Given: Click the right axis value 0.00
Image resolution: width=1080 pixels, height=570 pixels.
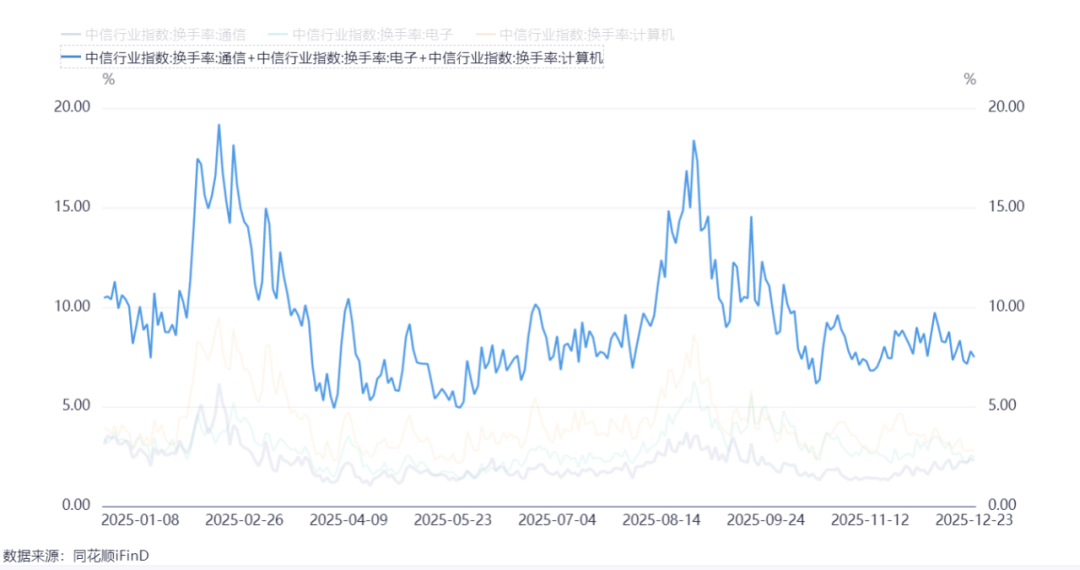Looking at the screenshot, I should [1003, 505].
